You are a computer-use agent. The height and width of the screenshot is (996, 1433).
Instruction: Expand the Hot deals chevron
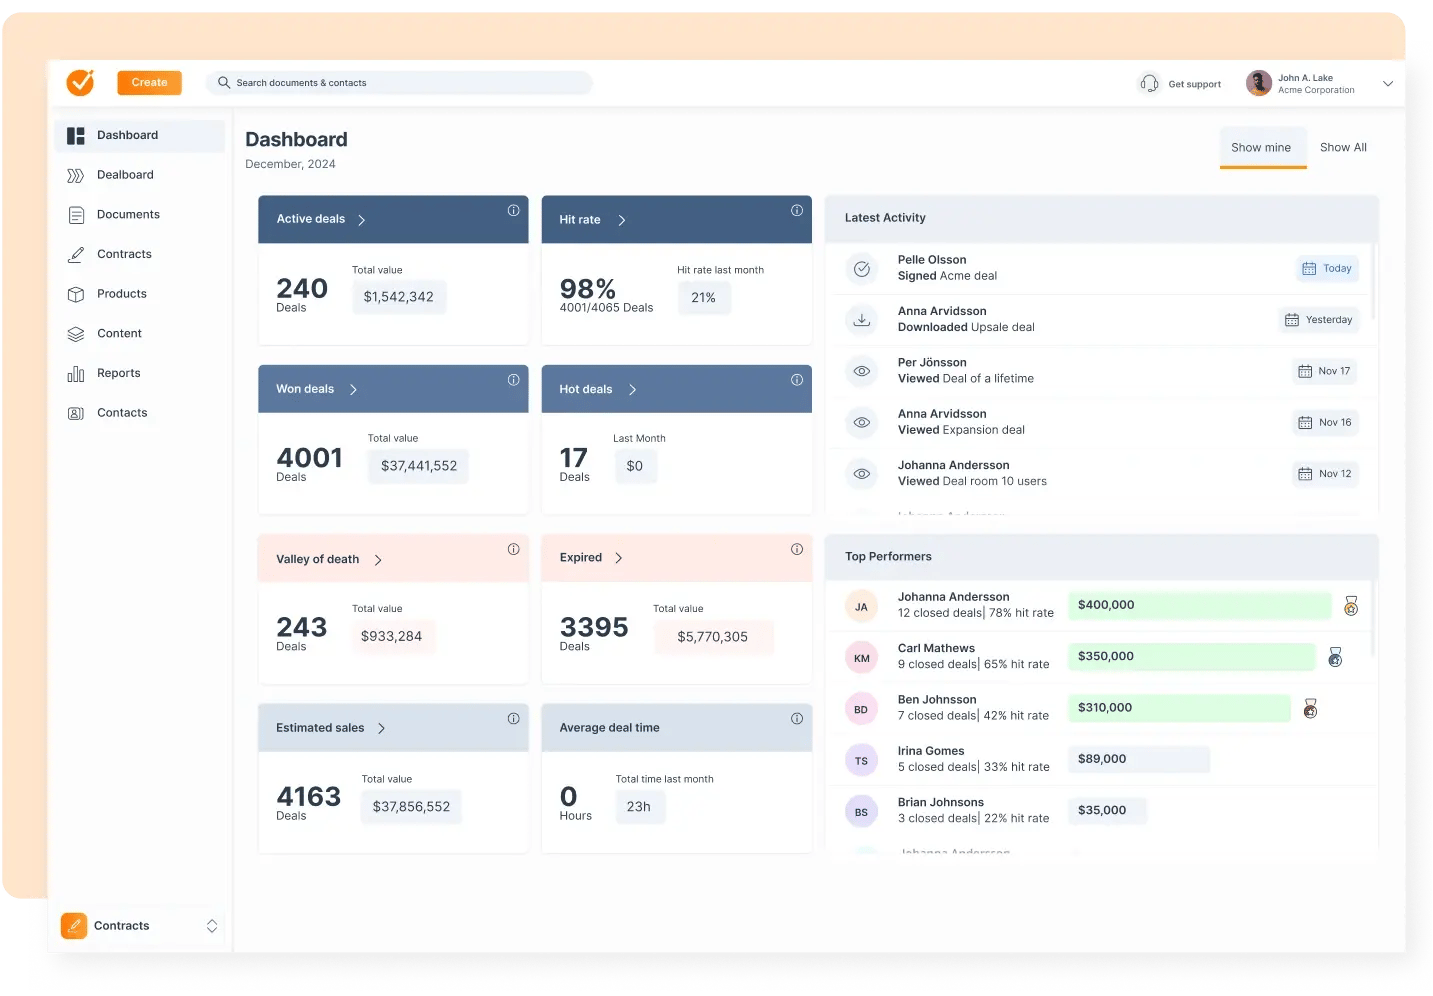coord(632,390)
